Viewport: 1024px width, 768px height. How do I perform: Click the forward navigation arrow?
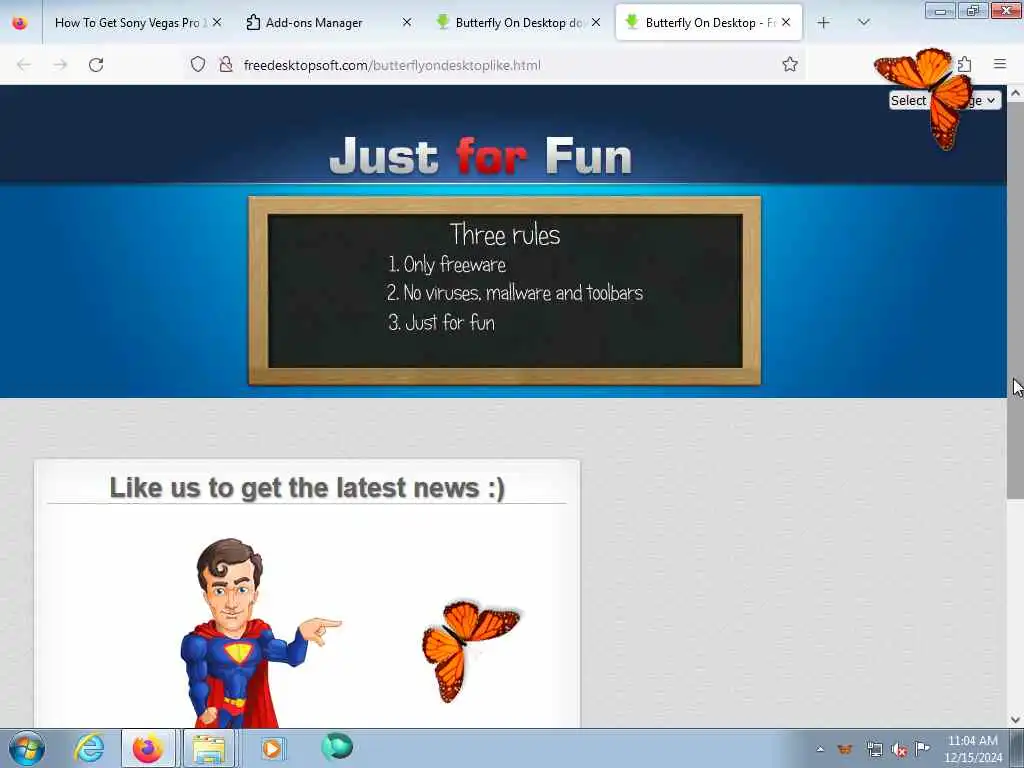coord(60,65)
